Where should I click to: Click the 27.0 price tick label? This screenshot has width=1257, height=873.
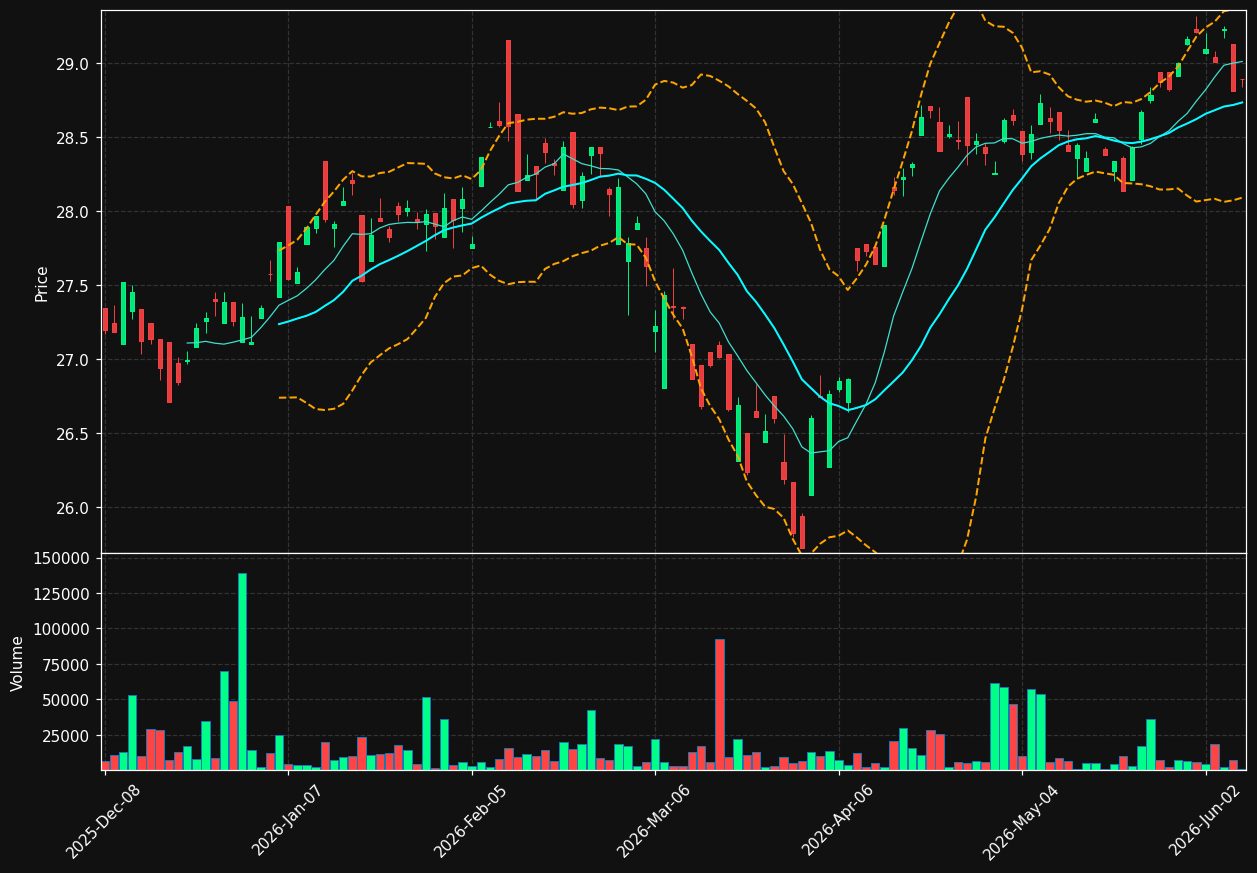tap(75, 360)
